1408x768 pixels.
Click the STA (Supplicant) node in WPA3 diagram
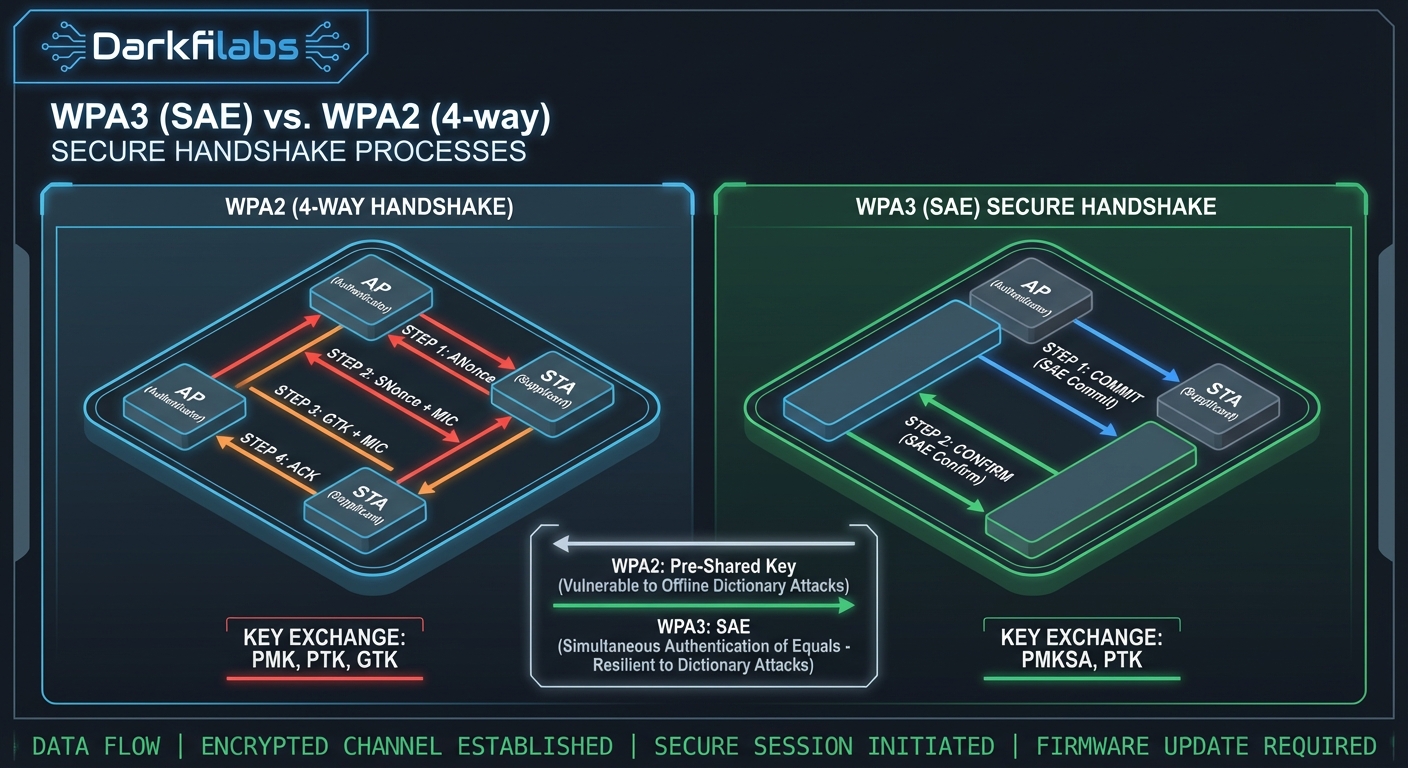(x=1218, y=400)
